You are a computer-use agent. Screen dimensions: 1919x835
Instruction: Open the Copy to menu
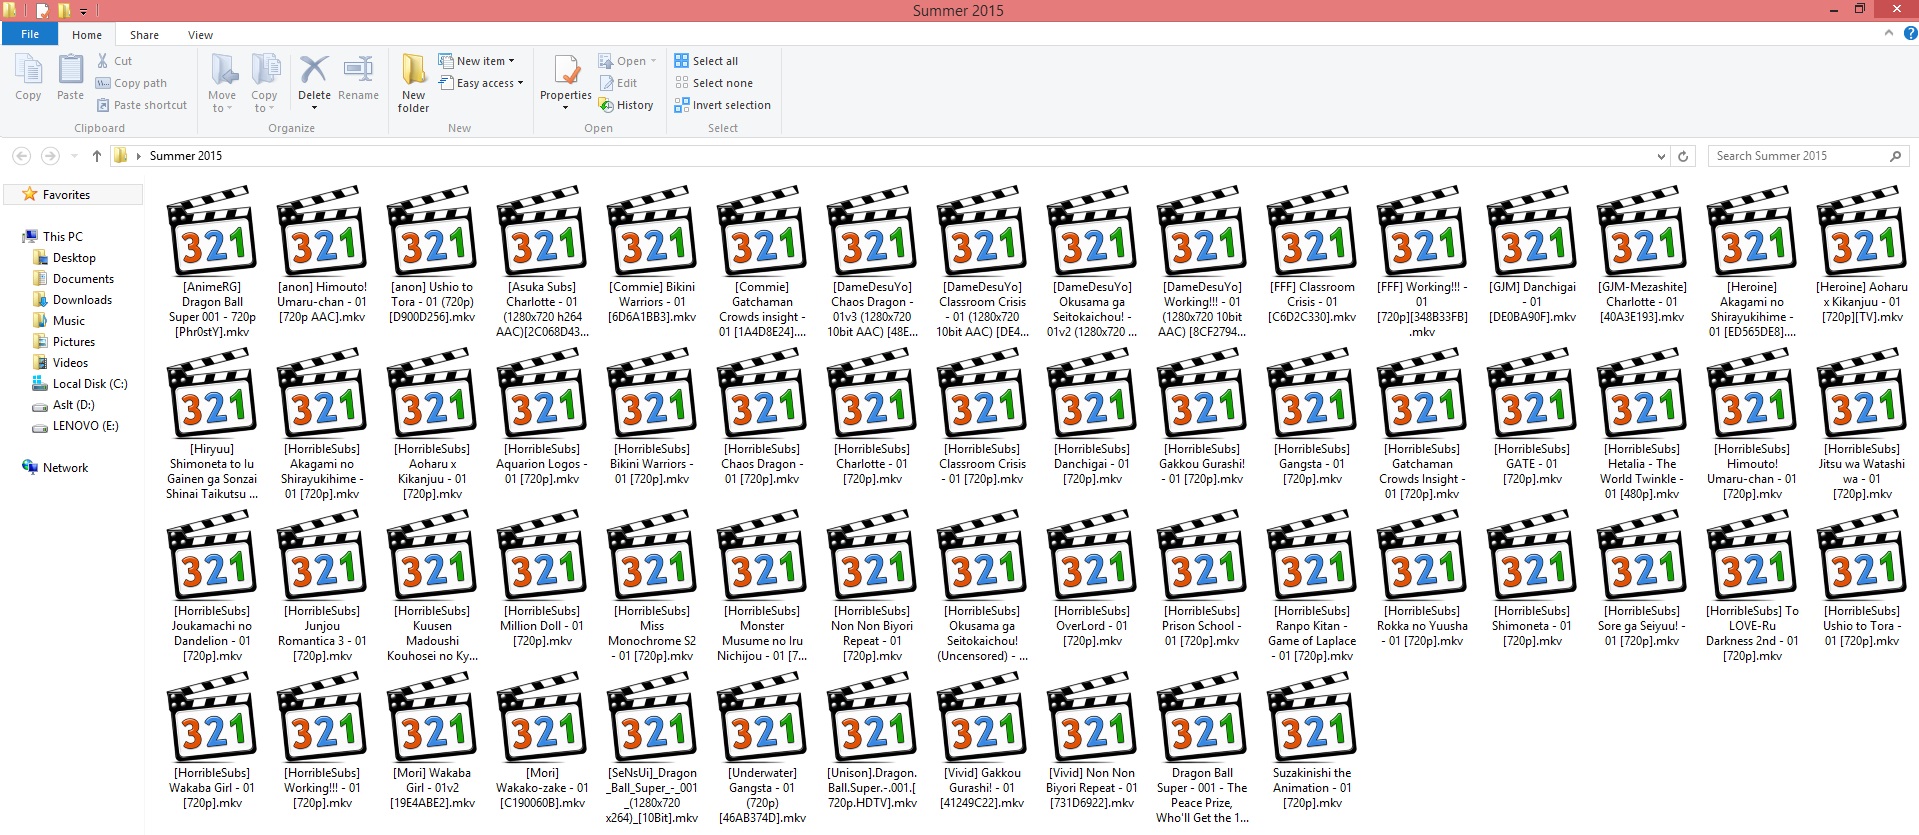pyautogui.click(x=264, y=82)
